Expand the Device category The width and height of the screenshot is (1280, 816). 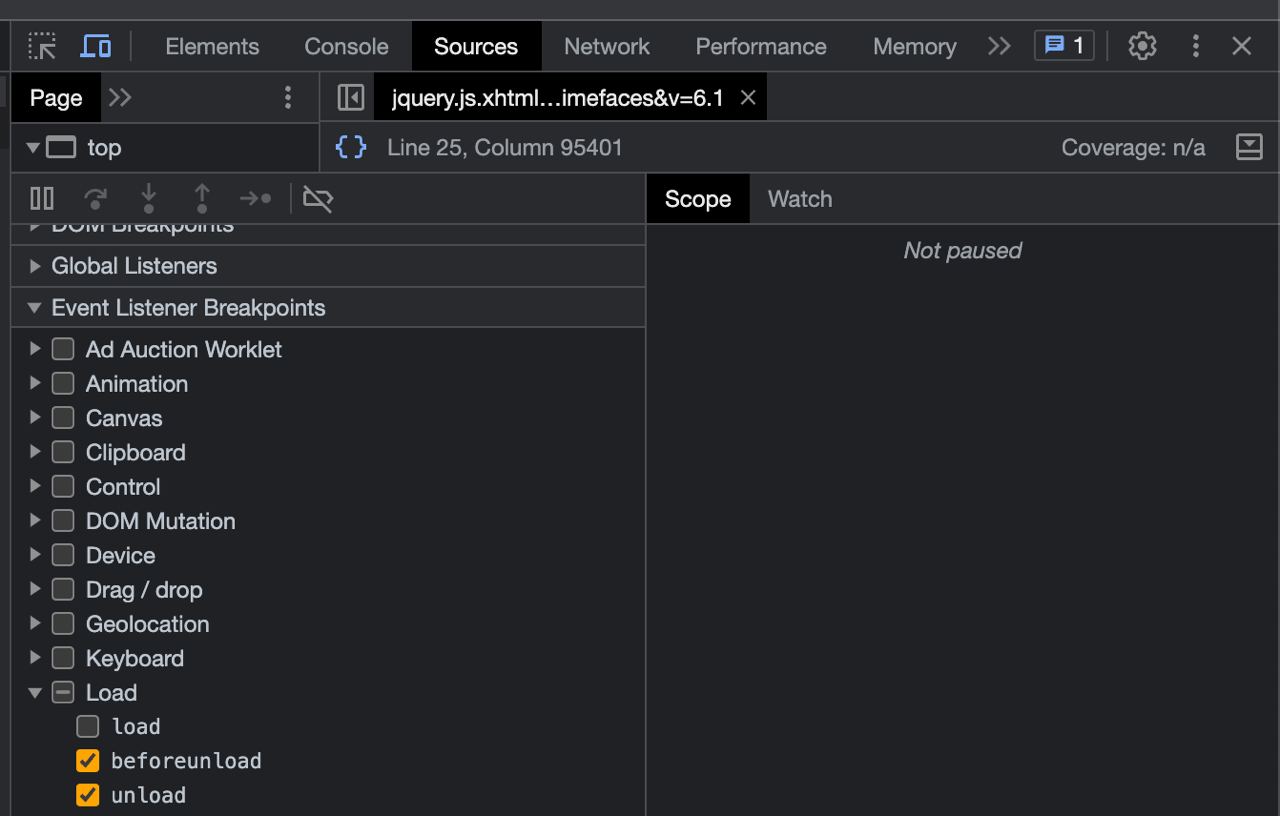[35, 555]
